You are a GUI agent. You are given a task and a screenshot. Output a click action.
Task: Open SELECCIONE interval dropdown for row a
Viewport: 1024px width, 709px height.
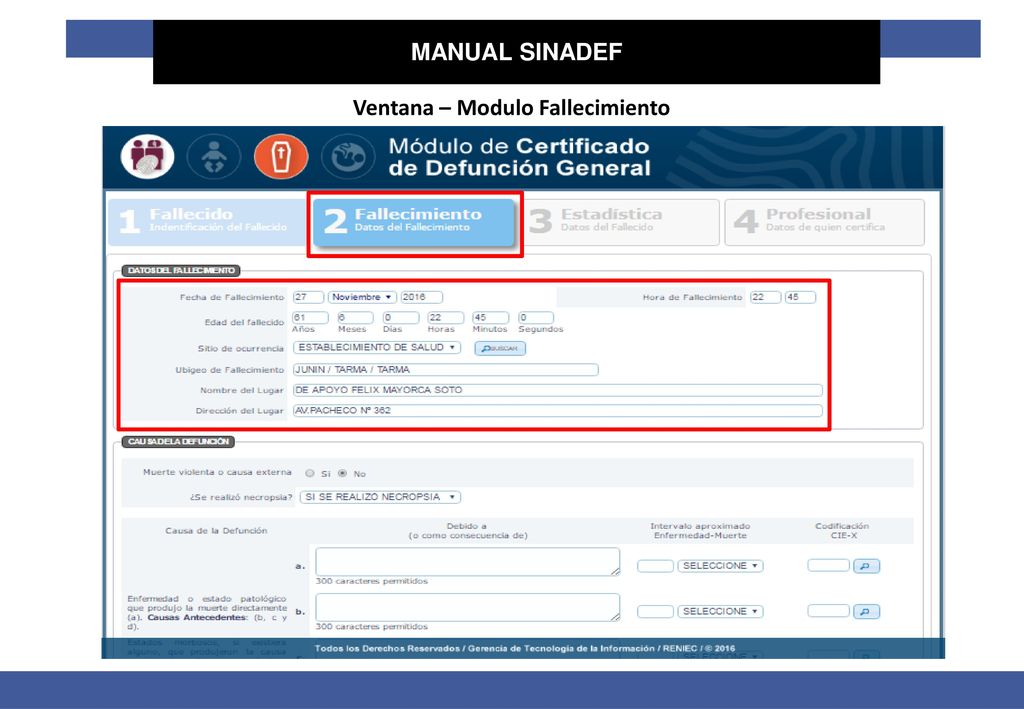(x=720, y=565)
